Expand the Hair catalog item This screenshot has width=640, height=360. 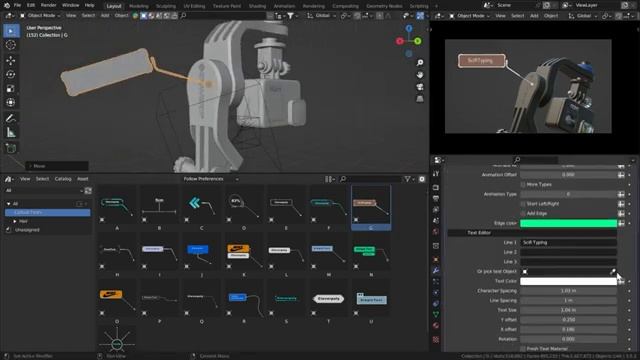coord(15,221)
